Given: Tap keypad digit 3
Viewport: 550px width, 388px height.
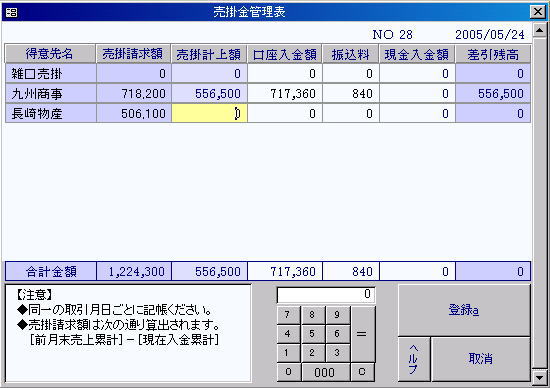Looking at the screenshot, I should pos(337,353).
